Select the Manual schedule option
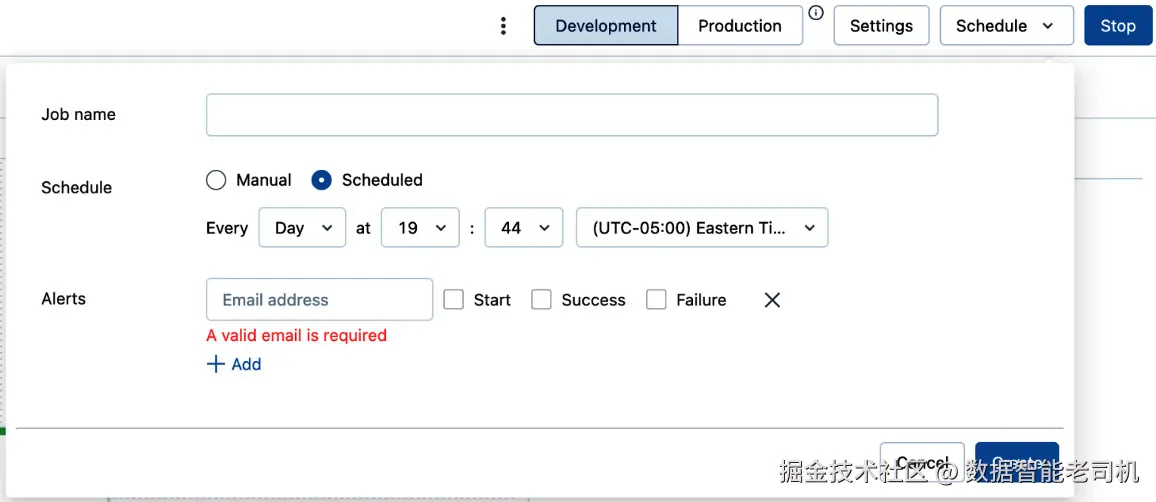Viewport: 1156px width, 502px height. click(216, 180)
